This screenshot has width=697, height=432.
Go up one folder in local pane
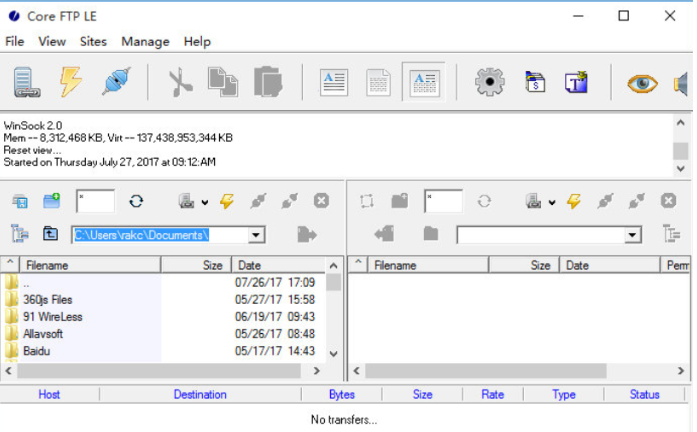(50, 233)
